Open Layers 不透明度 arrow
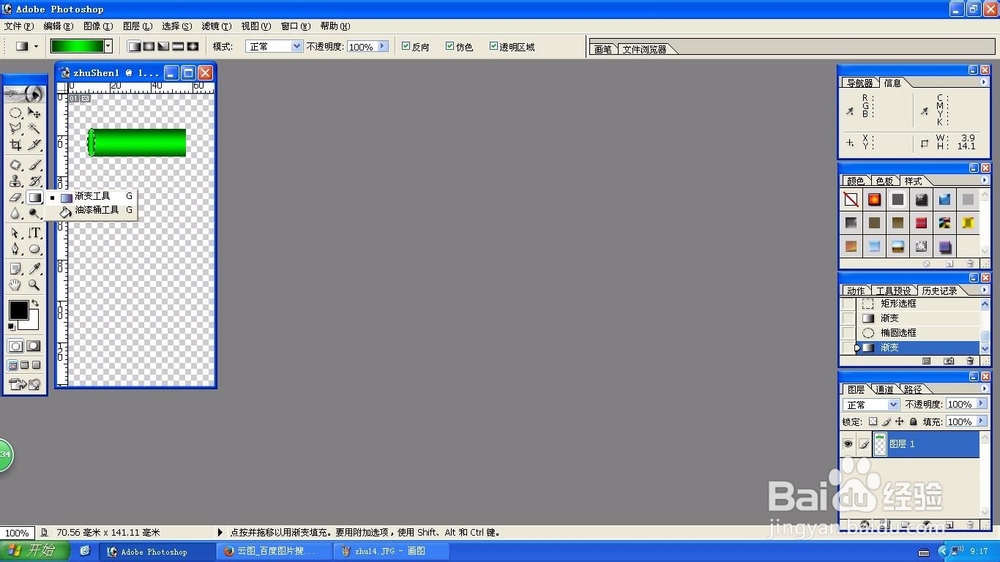The width and height of the screenshot is (1000, 562). (981, 404)
